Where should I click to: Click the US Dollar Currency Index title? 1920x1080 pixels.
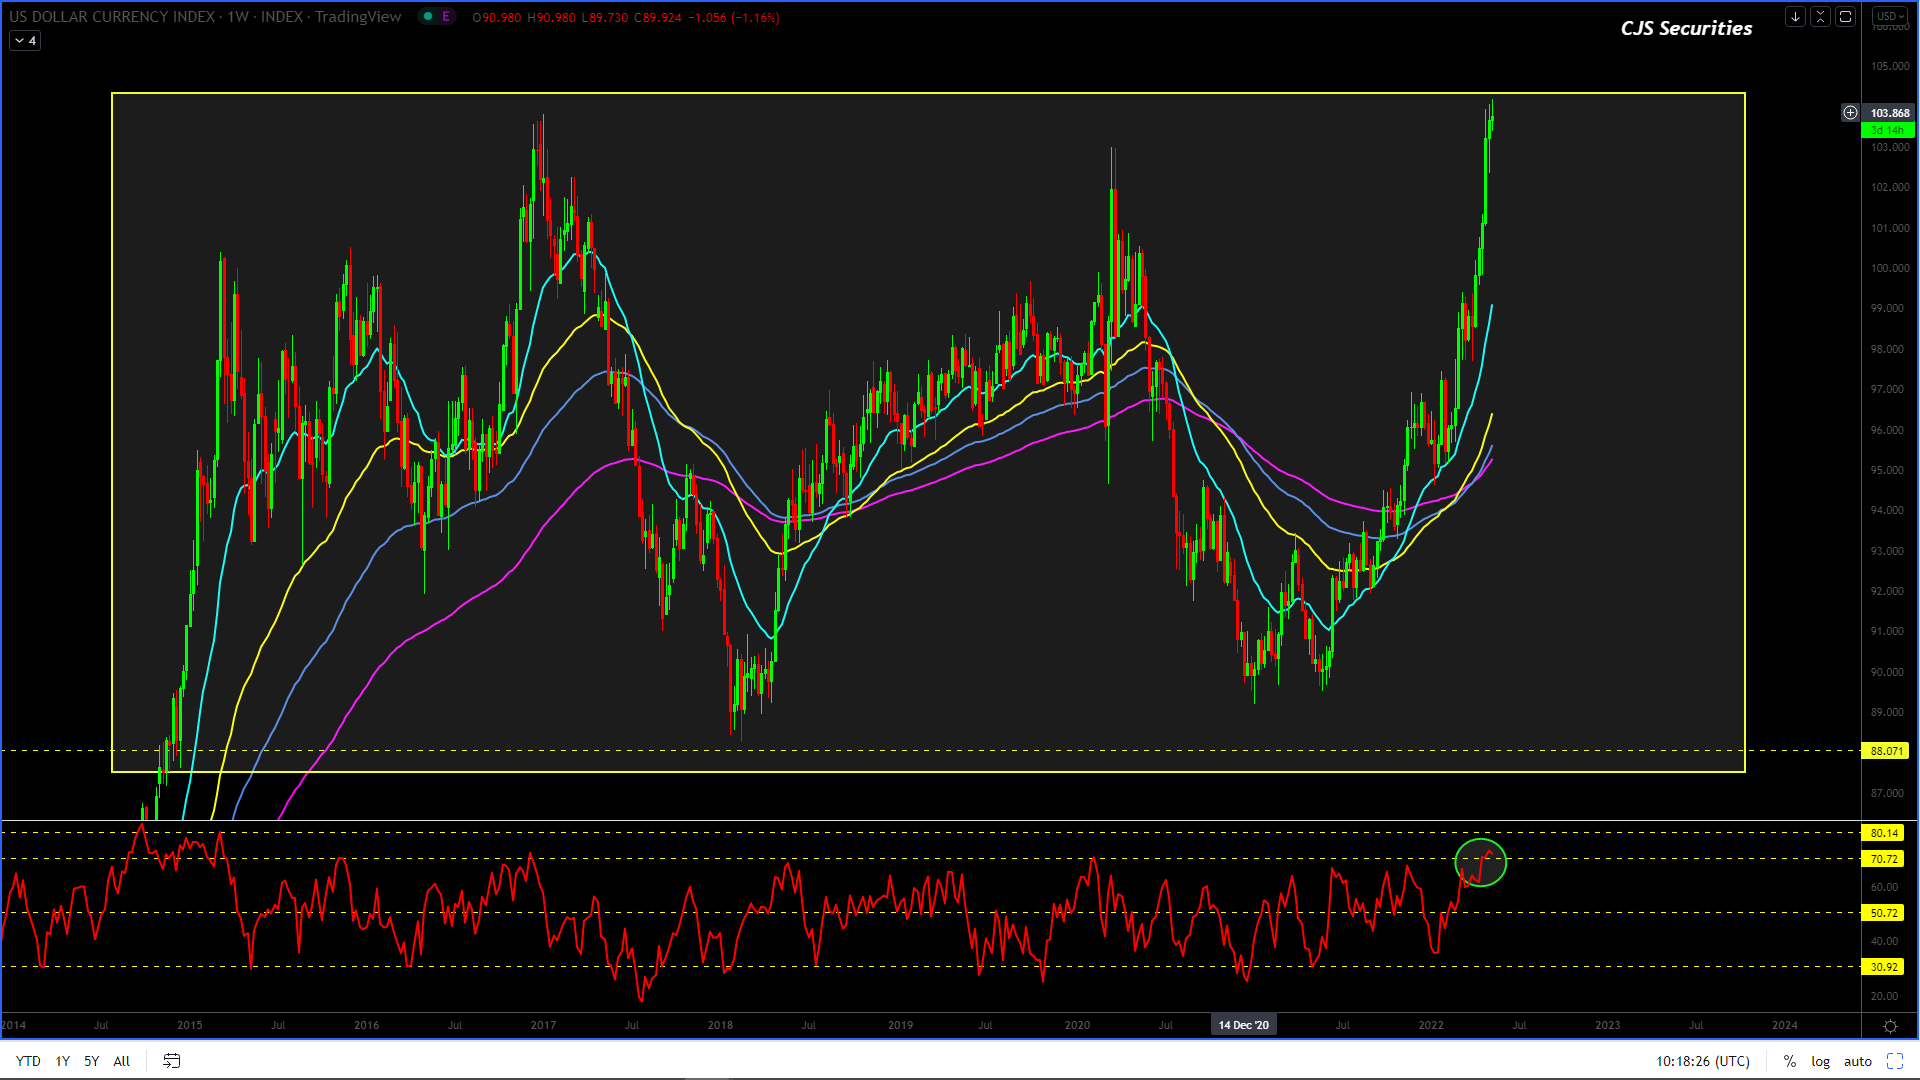pos(112,17)
